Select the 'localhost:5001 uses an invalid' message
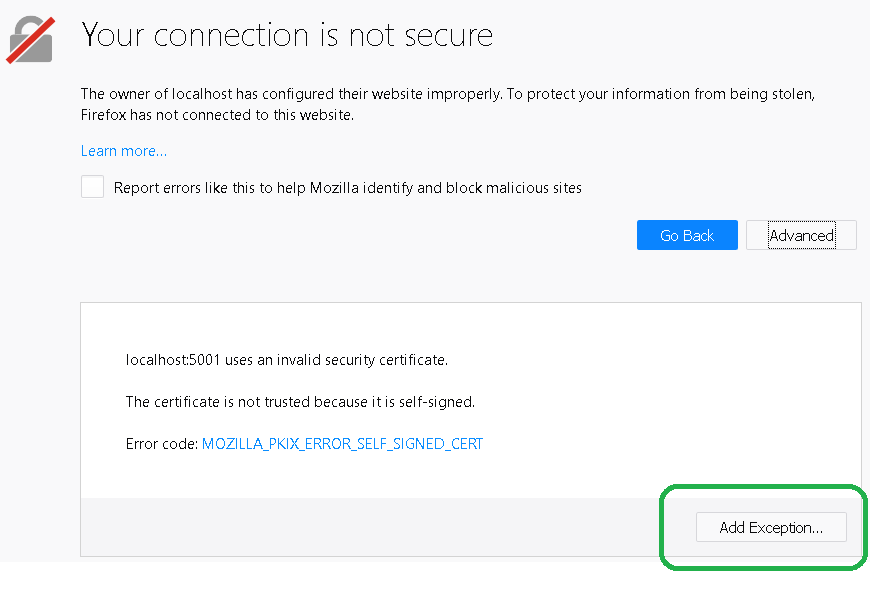 287,360
